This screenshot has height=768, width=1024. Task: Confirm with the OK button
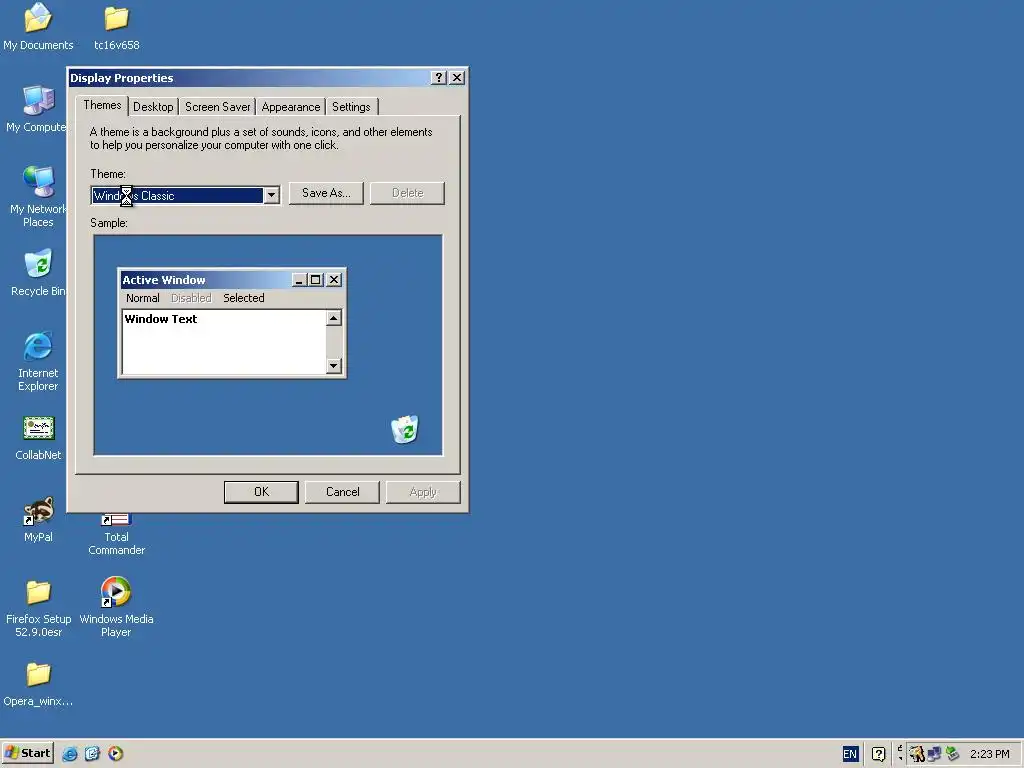click(261, 492)
